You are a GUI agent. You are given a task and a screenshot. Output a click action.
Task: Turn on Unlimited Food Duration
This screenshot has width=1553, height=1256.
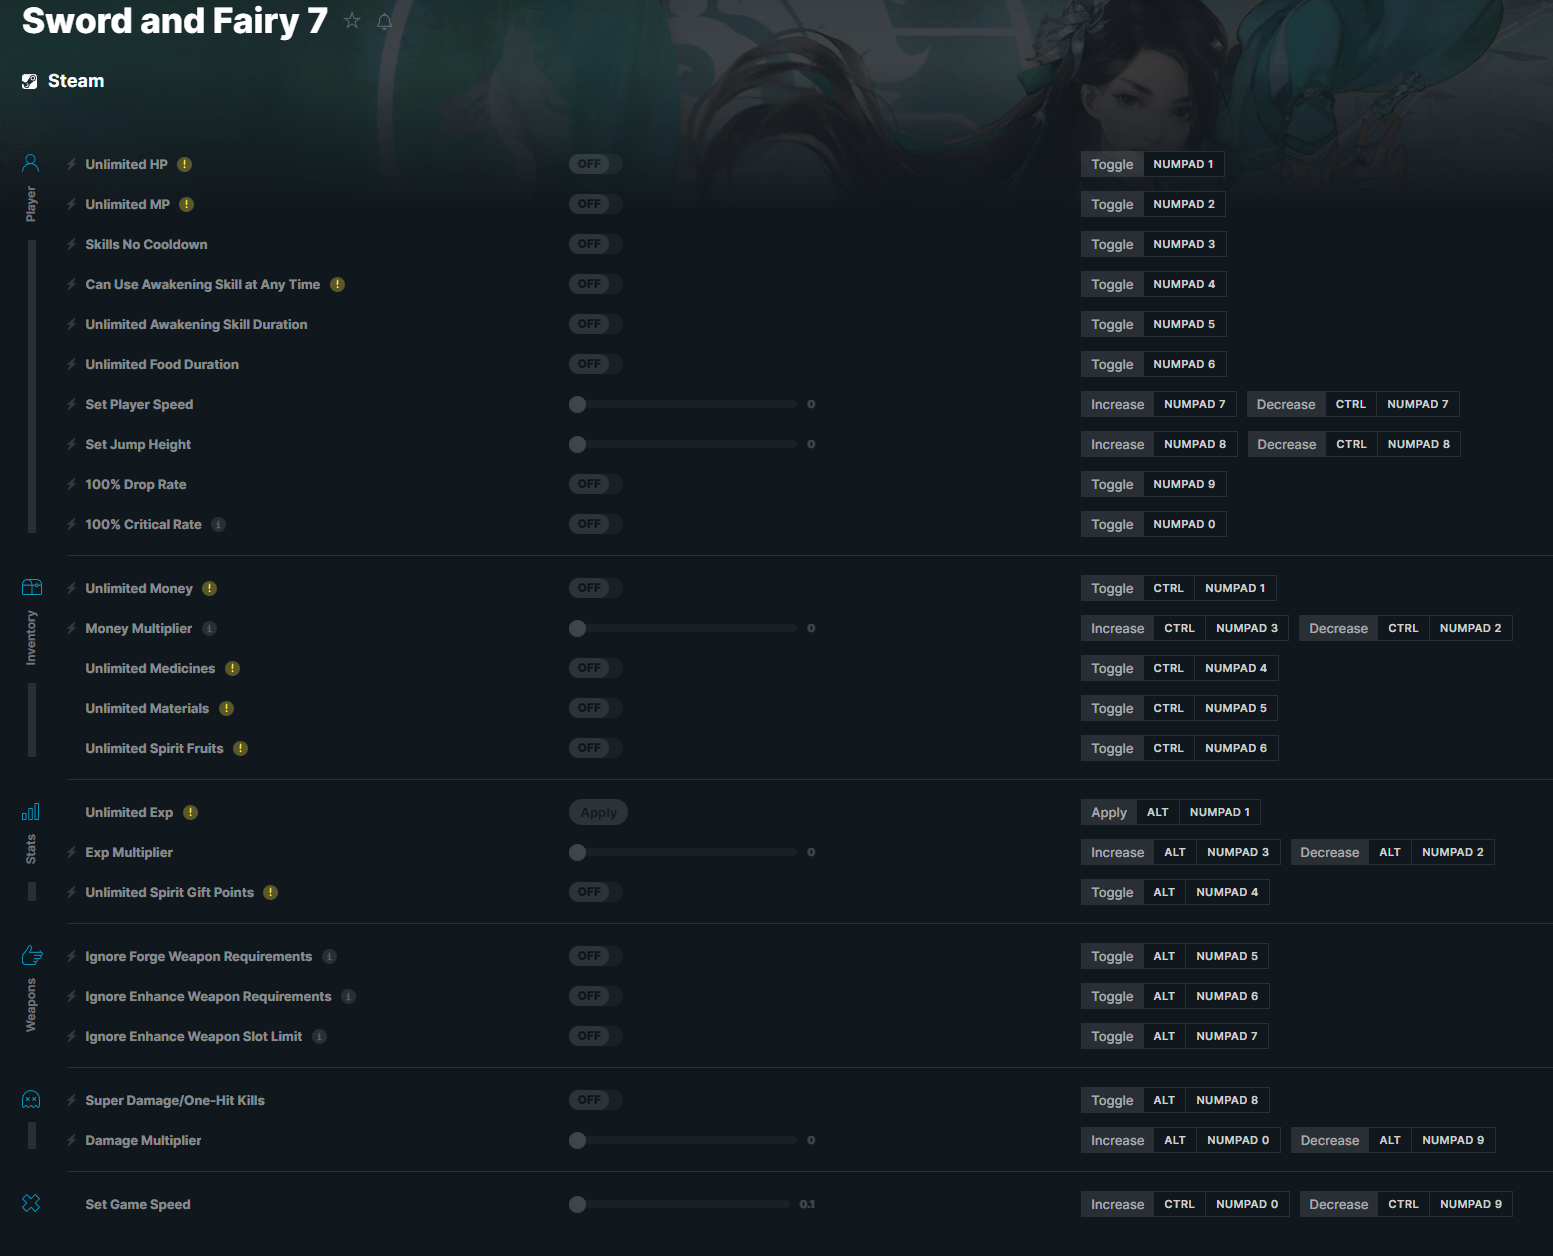tap(596, 364)
